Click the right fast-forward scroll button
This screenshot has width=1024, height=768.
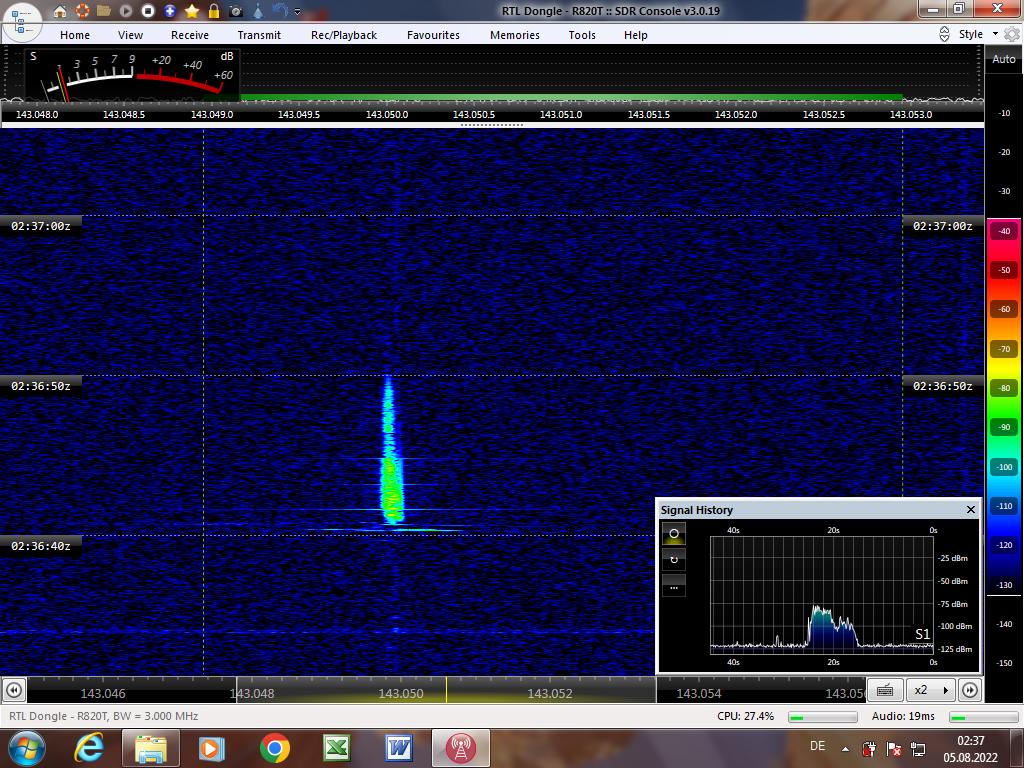pos(970,690)
